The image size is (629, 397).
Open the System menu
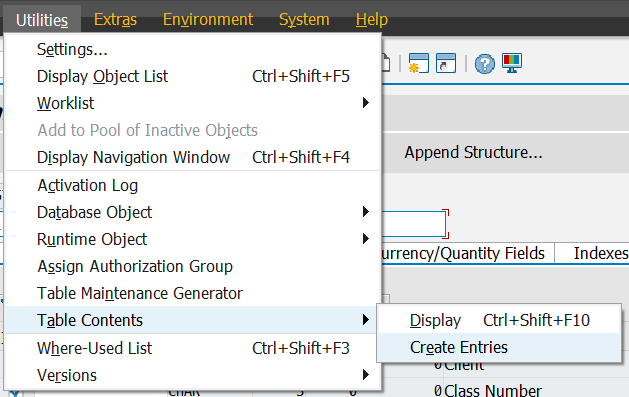[304, 19]
